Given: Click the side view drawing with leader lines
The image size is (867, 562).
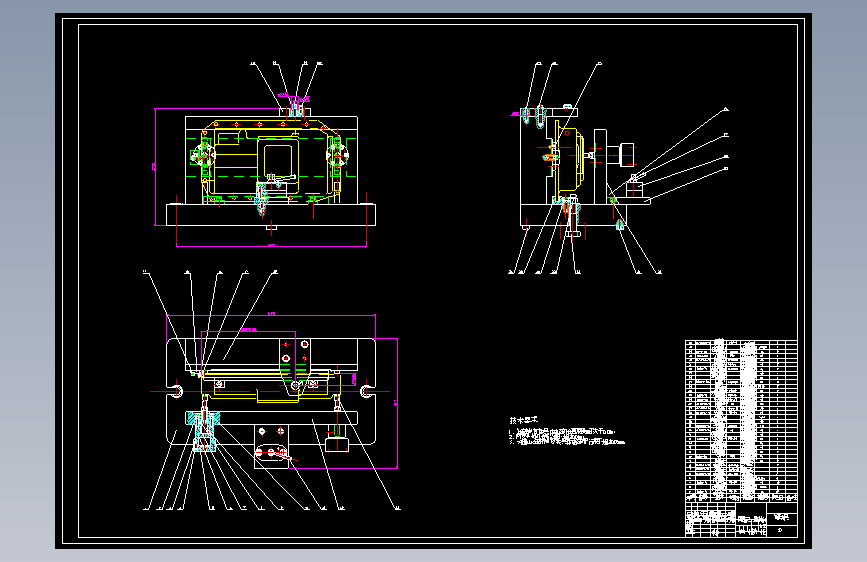Looking at the screenshot, I should tap(618, 169).
